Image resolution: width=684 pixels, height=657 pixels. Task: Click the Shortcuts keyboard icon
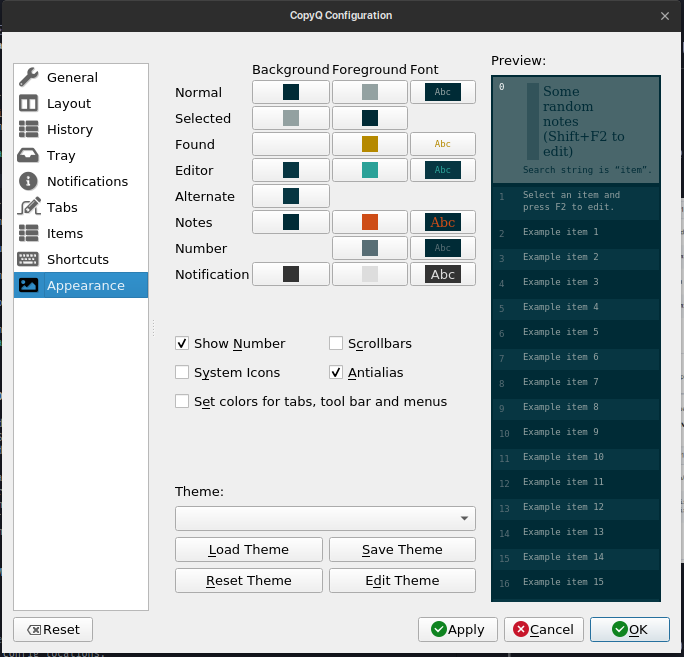[x=28, y=259]
